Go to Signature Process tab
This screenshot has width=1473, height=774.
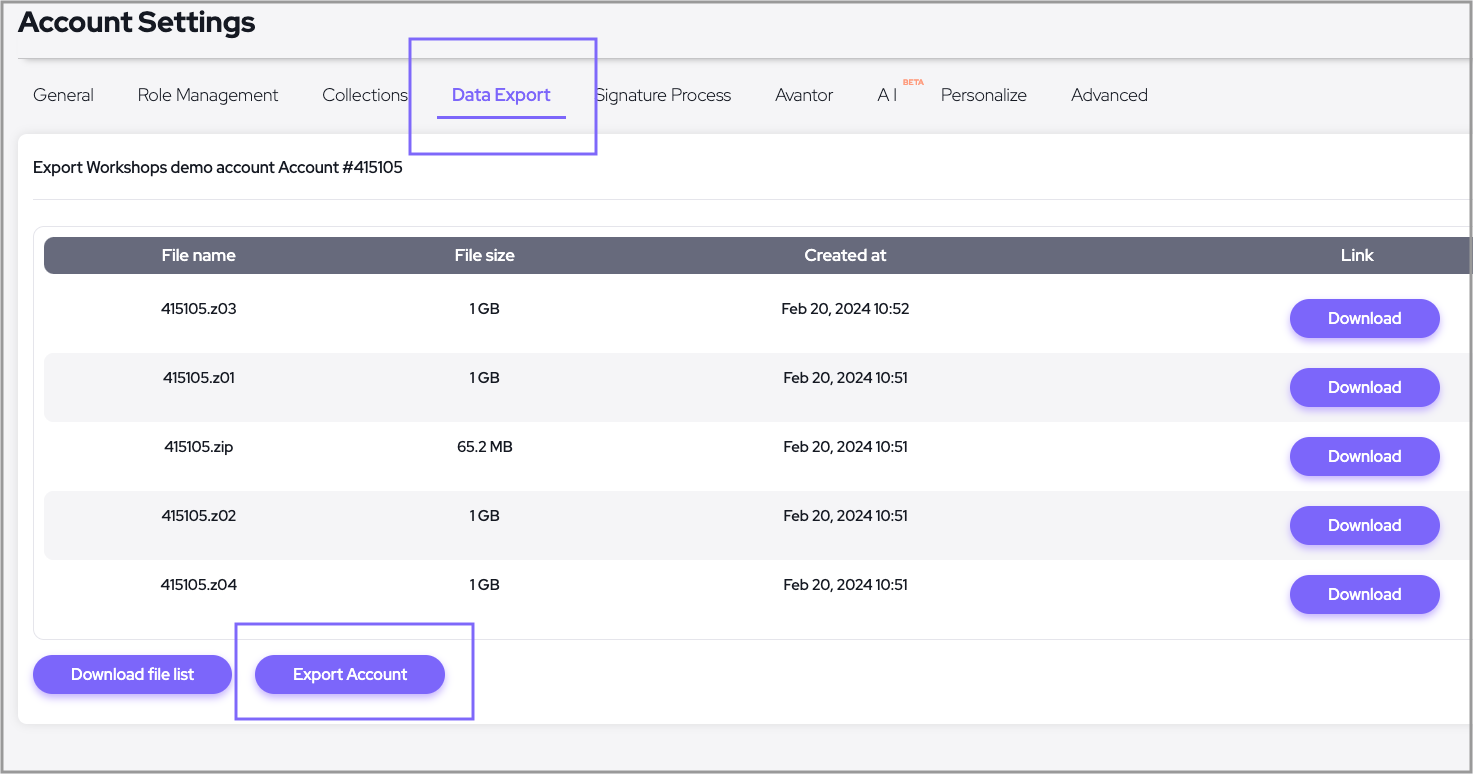(x=664, y=95)
